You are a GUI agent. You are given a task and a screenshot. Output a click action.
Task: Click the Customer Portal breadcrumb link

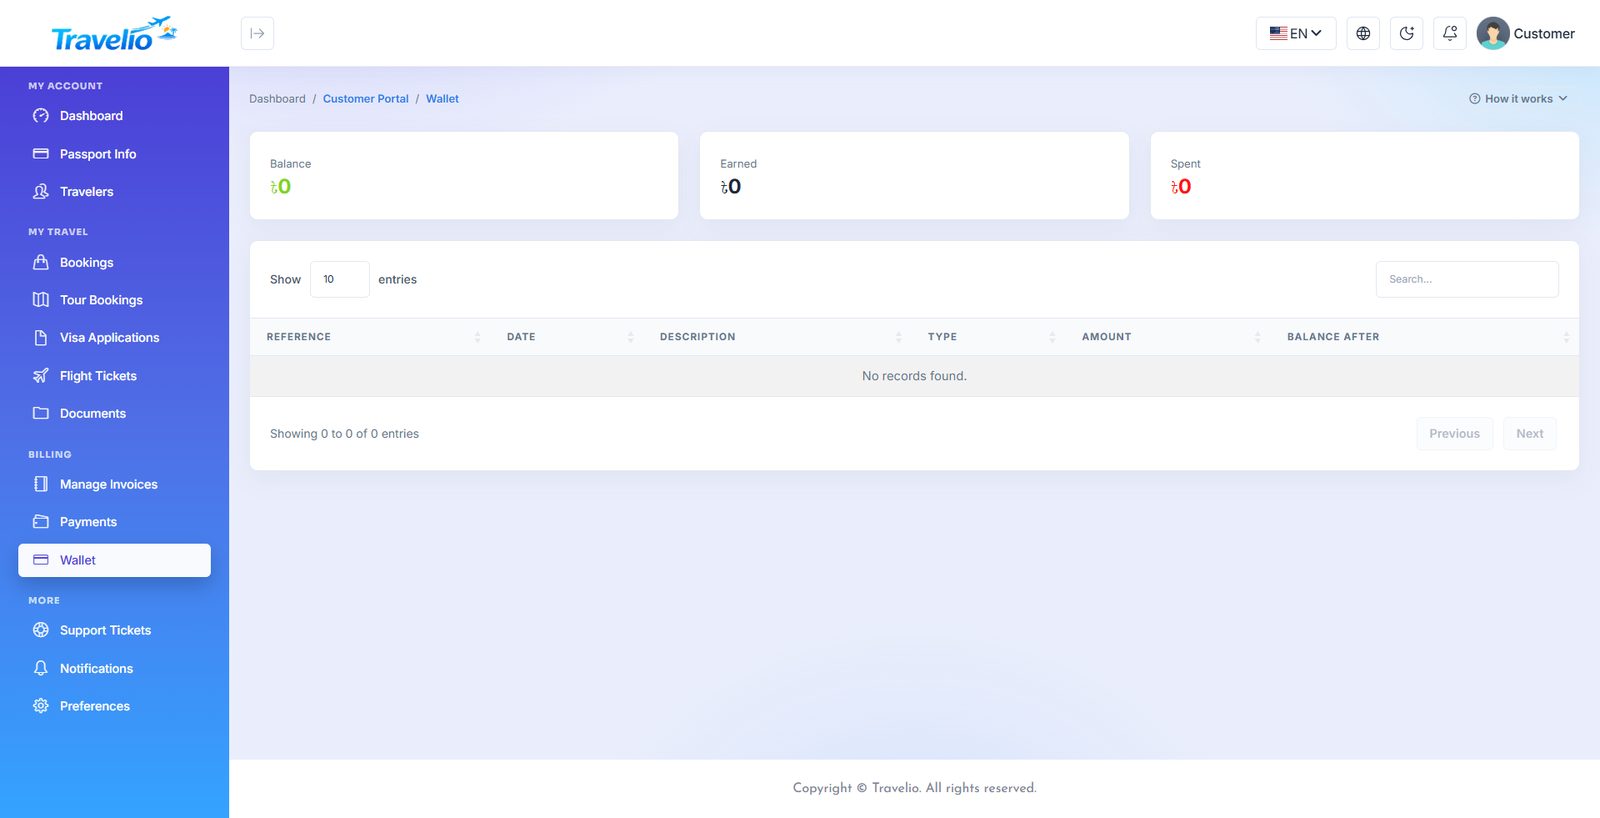[x=366, y=99]
